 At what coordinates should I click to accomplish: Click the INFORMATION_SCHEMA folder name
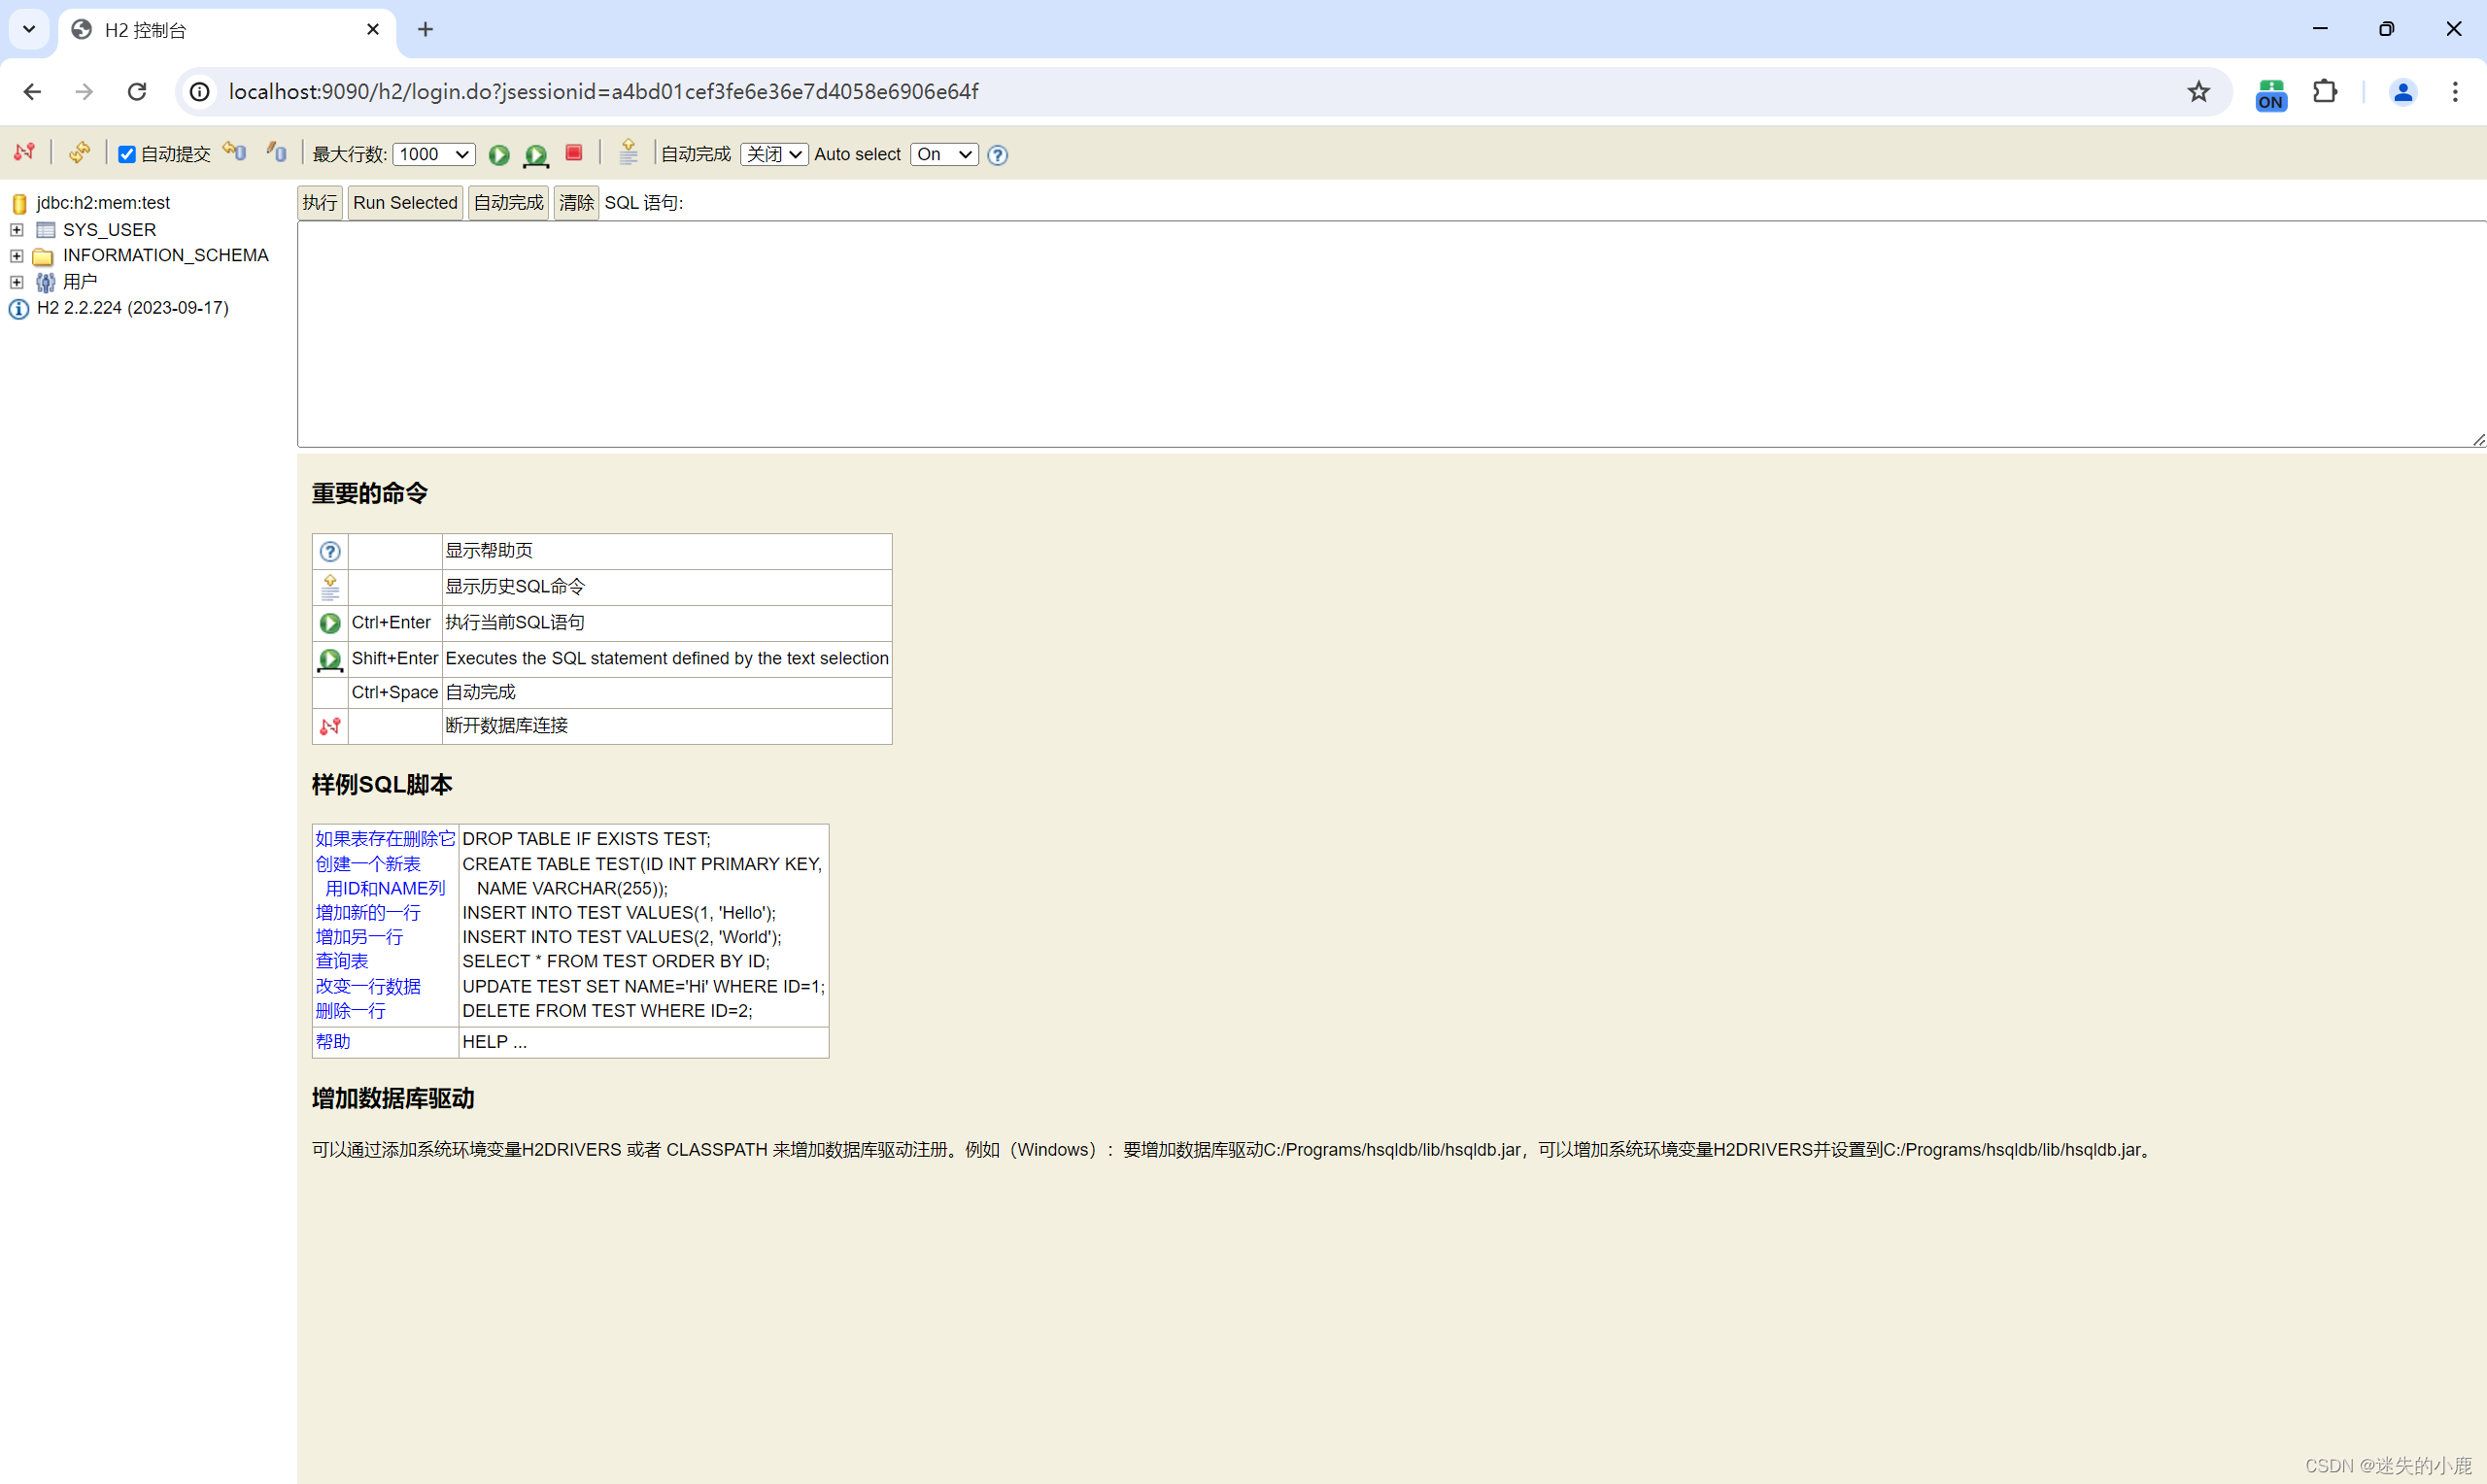166,256
